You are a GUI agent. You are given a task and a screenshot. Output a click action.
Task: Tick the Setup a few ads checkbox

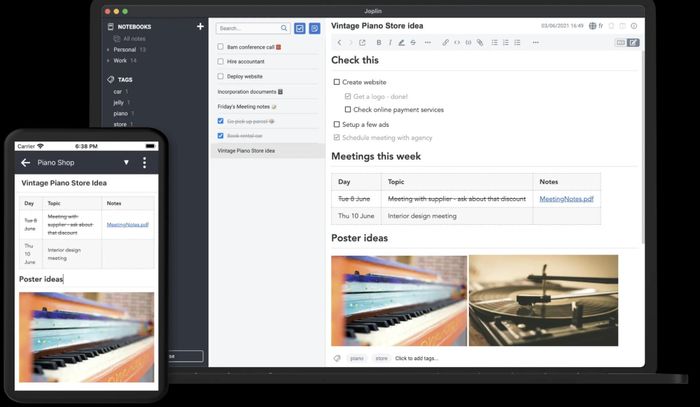(x=337, y=124)
